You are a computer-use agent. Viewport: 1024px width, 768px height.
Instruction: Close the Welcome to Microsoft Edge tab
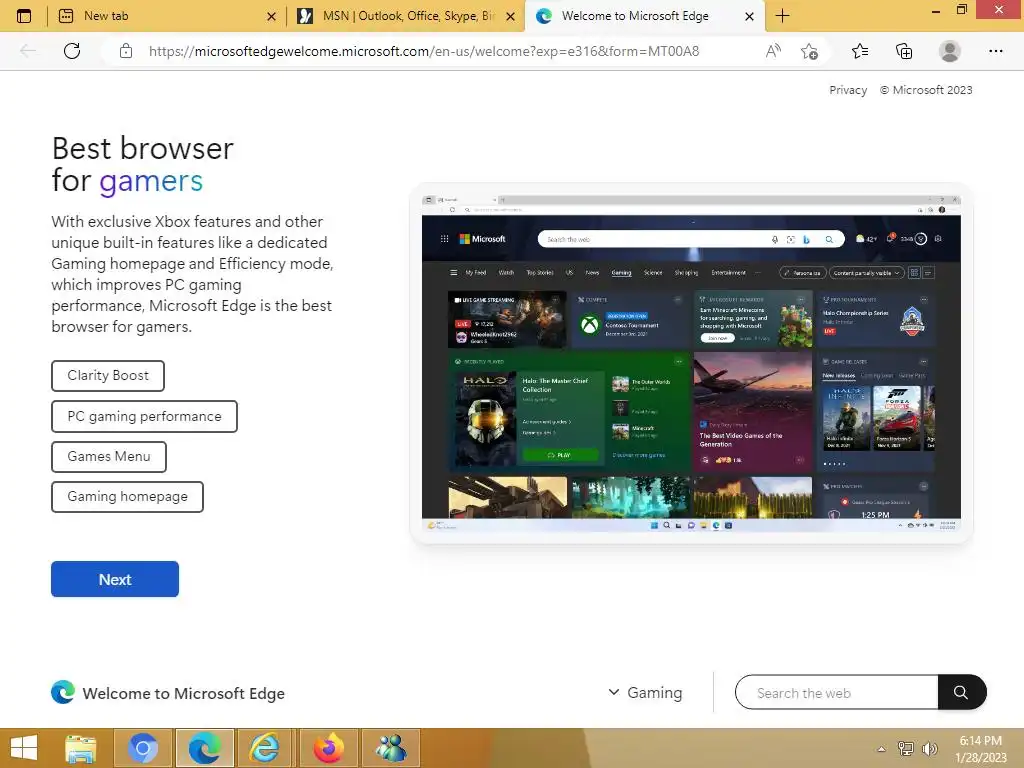click(x=750, y=16)
